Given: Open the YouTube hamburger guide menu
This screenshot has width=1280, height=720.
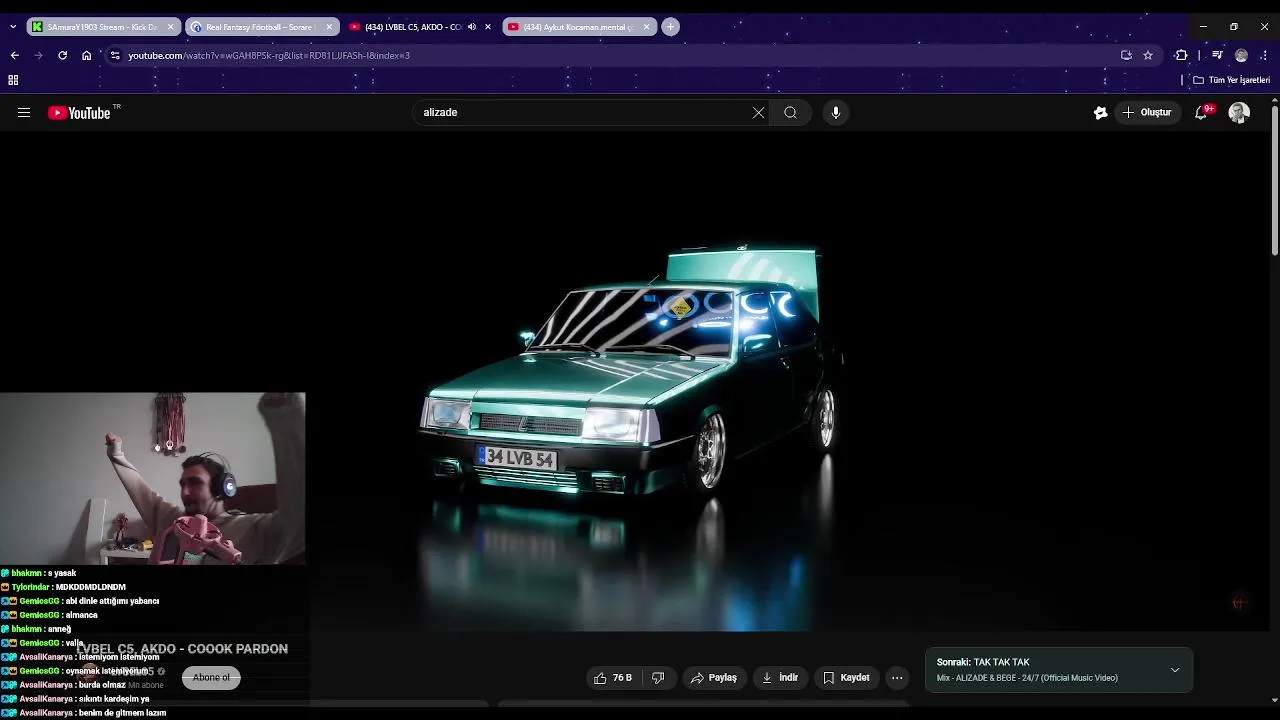Looking at the screenshot, I should pos(24,113).
